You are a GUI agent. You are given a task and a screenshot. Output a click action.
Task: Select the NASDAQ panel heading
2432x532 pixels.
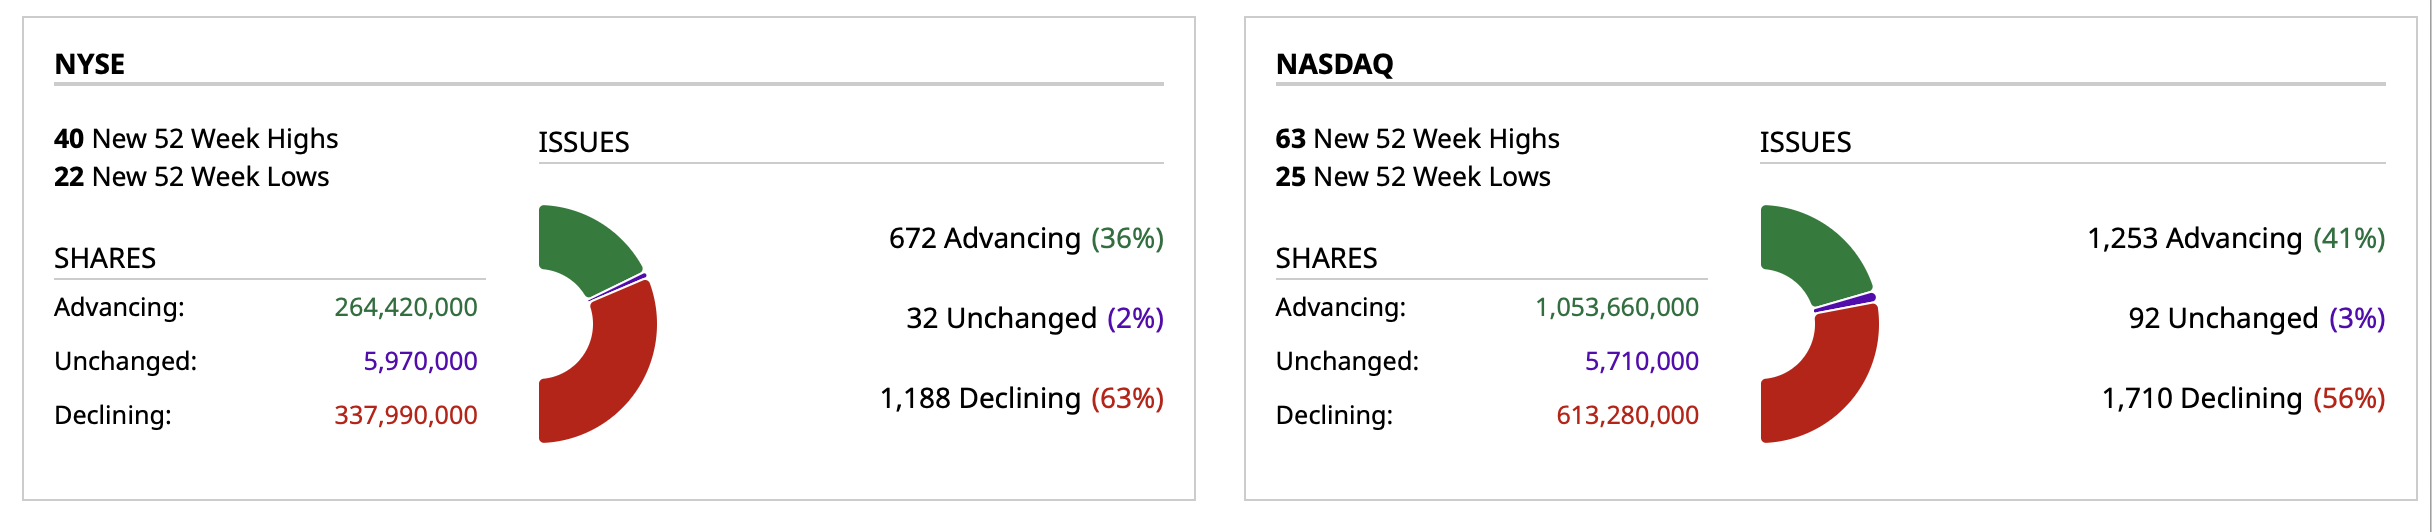(x=1334, y=64)
